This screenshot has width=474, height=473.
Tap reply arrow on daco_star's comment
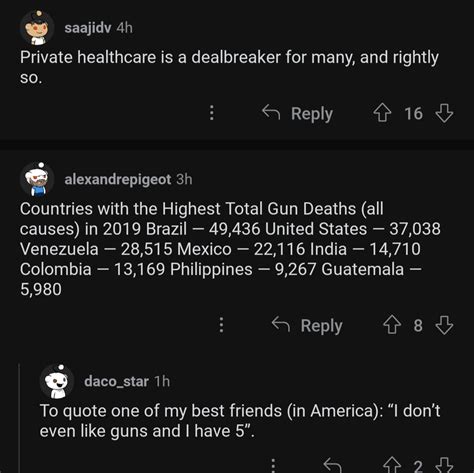point(333,465)
